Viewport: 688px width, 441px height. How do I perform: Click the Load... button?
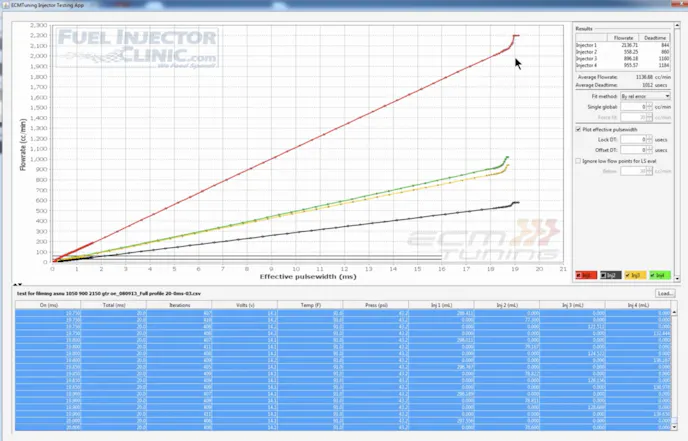tap(664, 294)
